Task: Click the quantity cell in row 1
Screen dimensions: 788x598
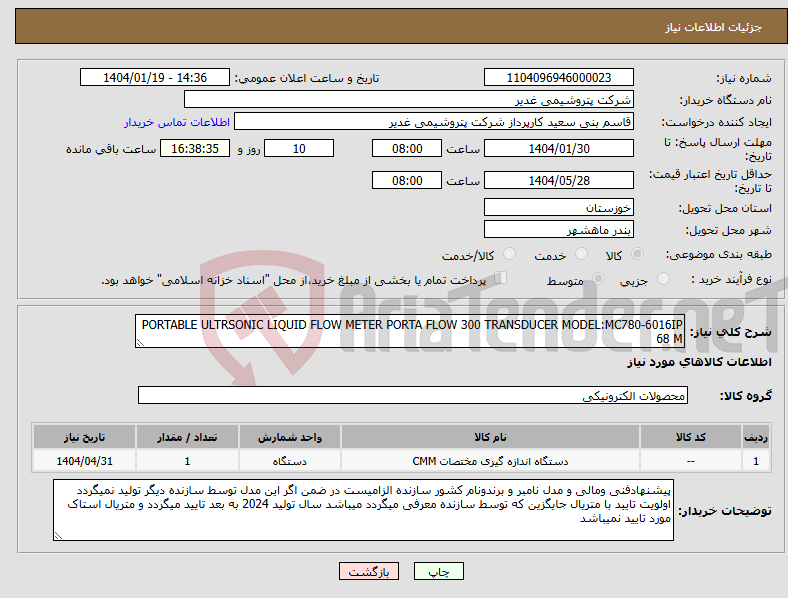Action: (187, 461)
